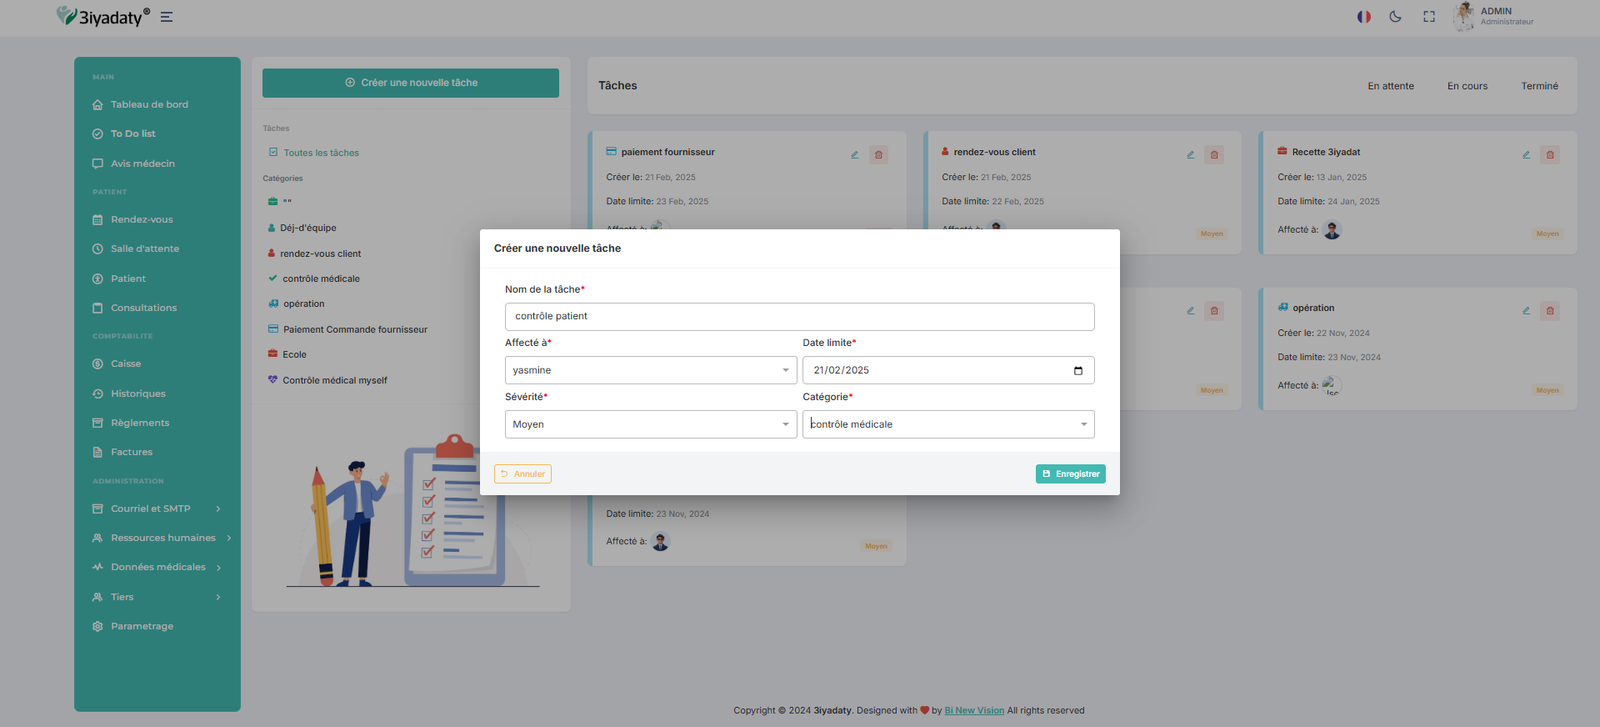Edit the opération task pencil icon
The width and height of the screenshot is (1600, 727).
1526,311
